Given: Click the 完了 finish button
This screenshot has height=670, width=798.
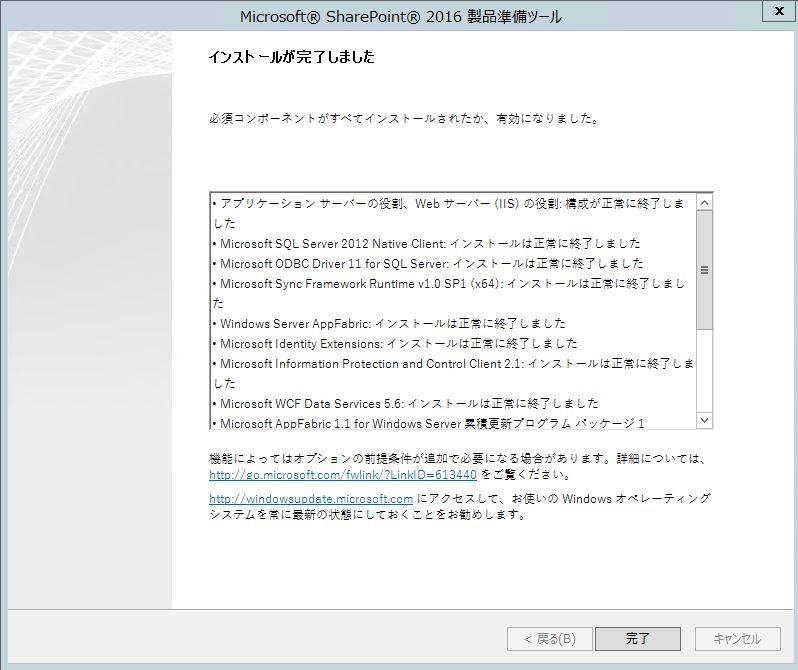Looking at the screenshot, I should click(638, 638).
